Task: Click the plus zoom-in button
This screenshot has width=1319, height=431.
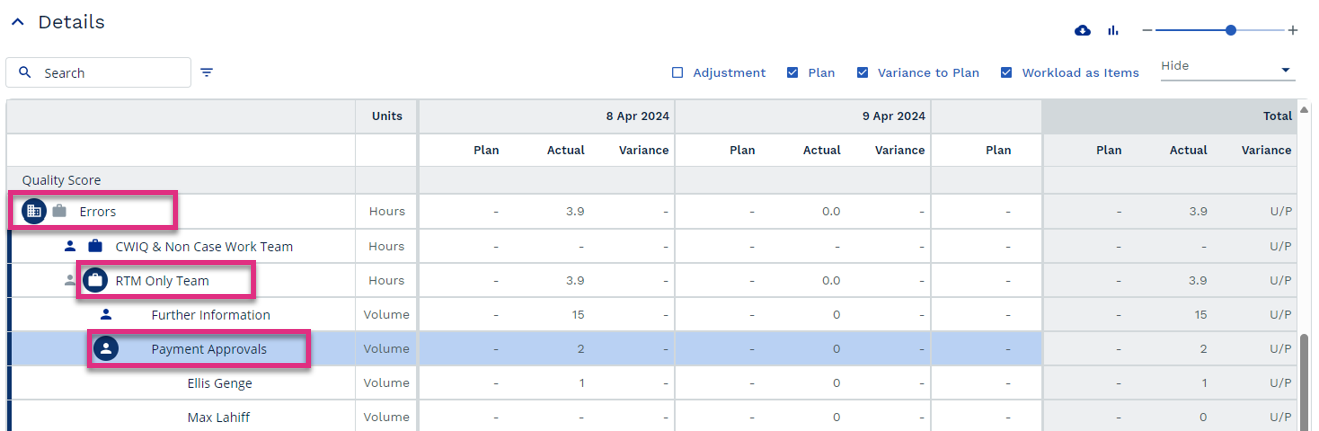Action: (x=1292, y=31)
